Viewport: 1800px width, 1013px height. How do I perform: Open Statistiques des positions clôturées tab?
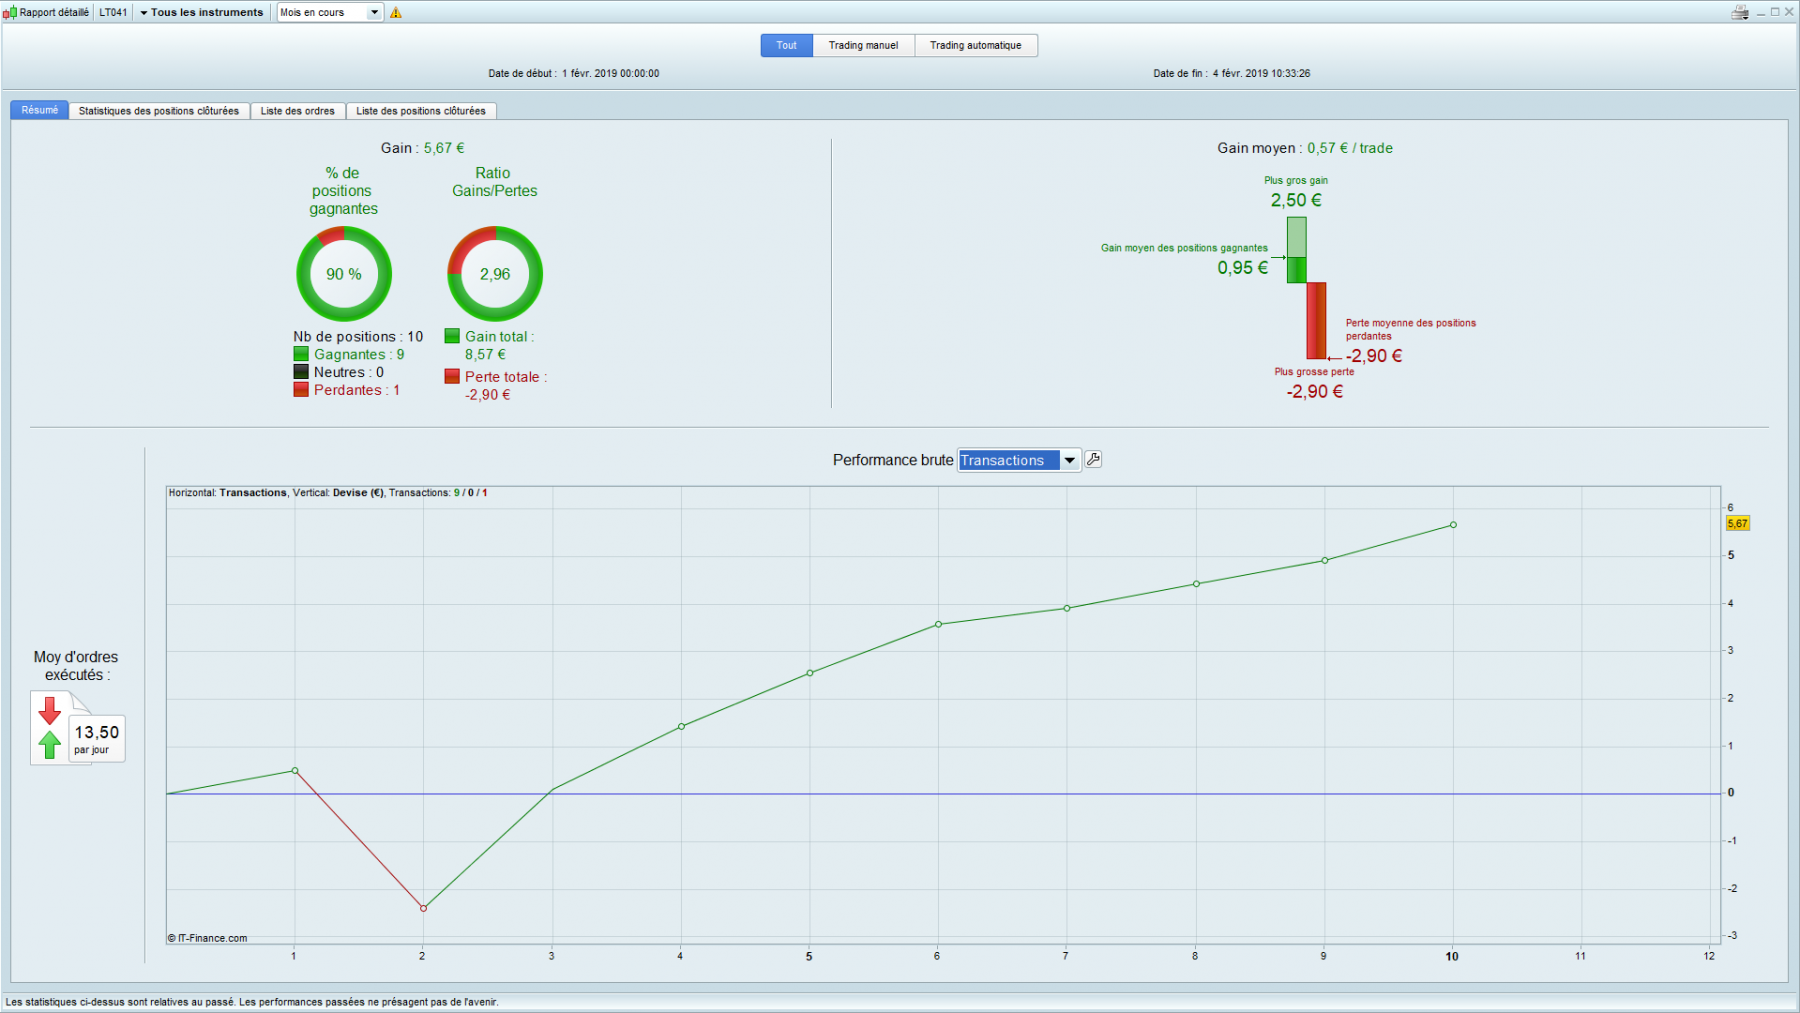click(x=159, y=111)
